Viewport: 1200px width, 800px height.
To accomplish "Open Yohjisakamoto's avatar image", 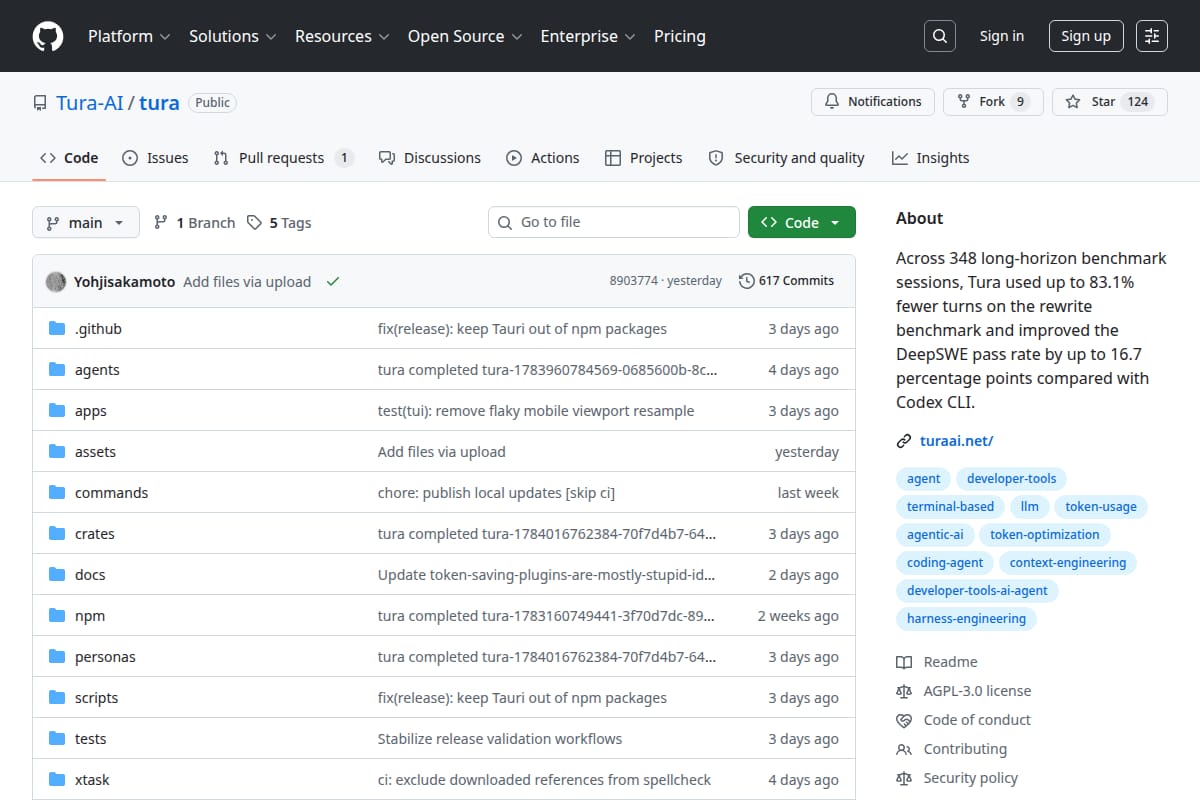I will [x=56, y=282].
